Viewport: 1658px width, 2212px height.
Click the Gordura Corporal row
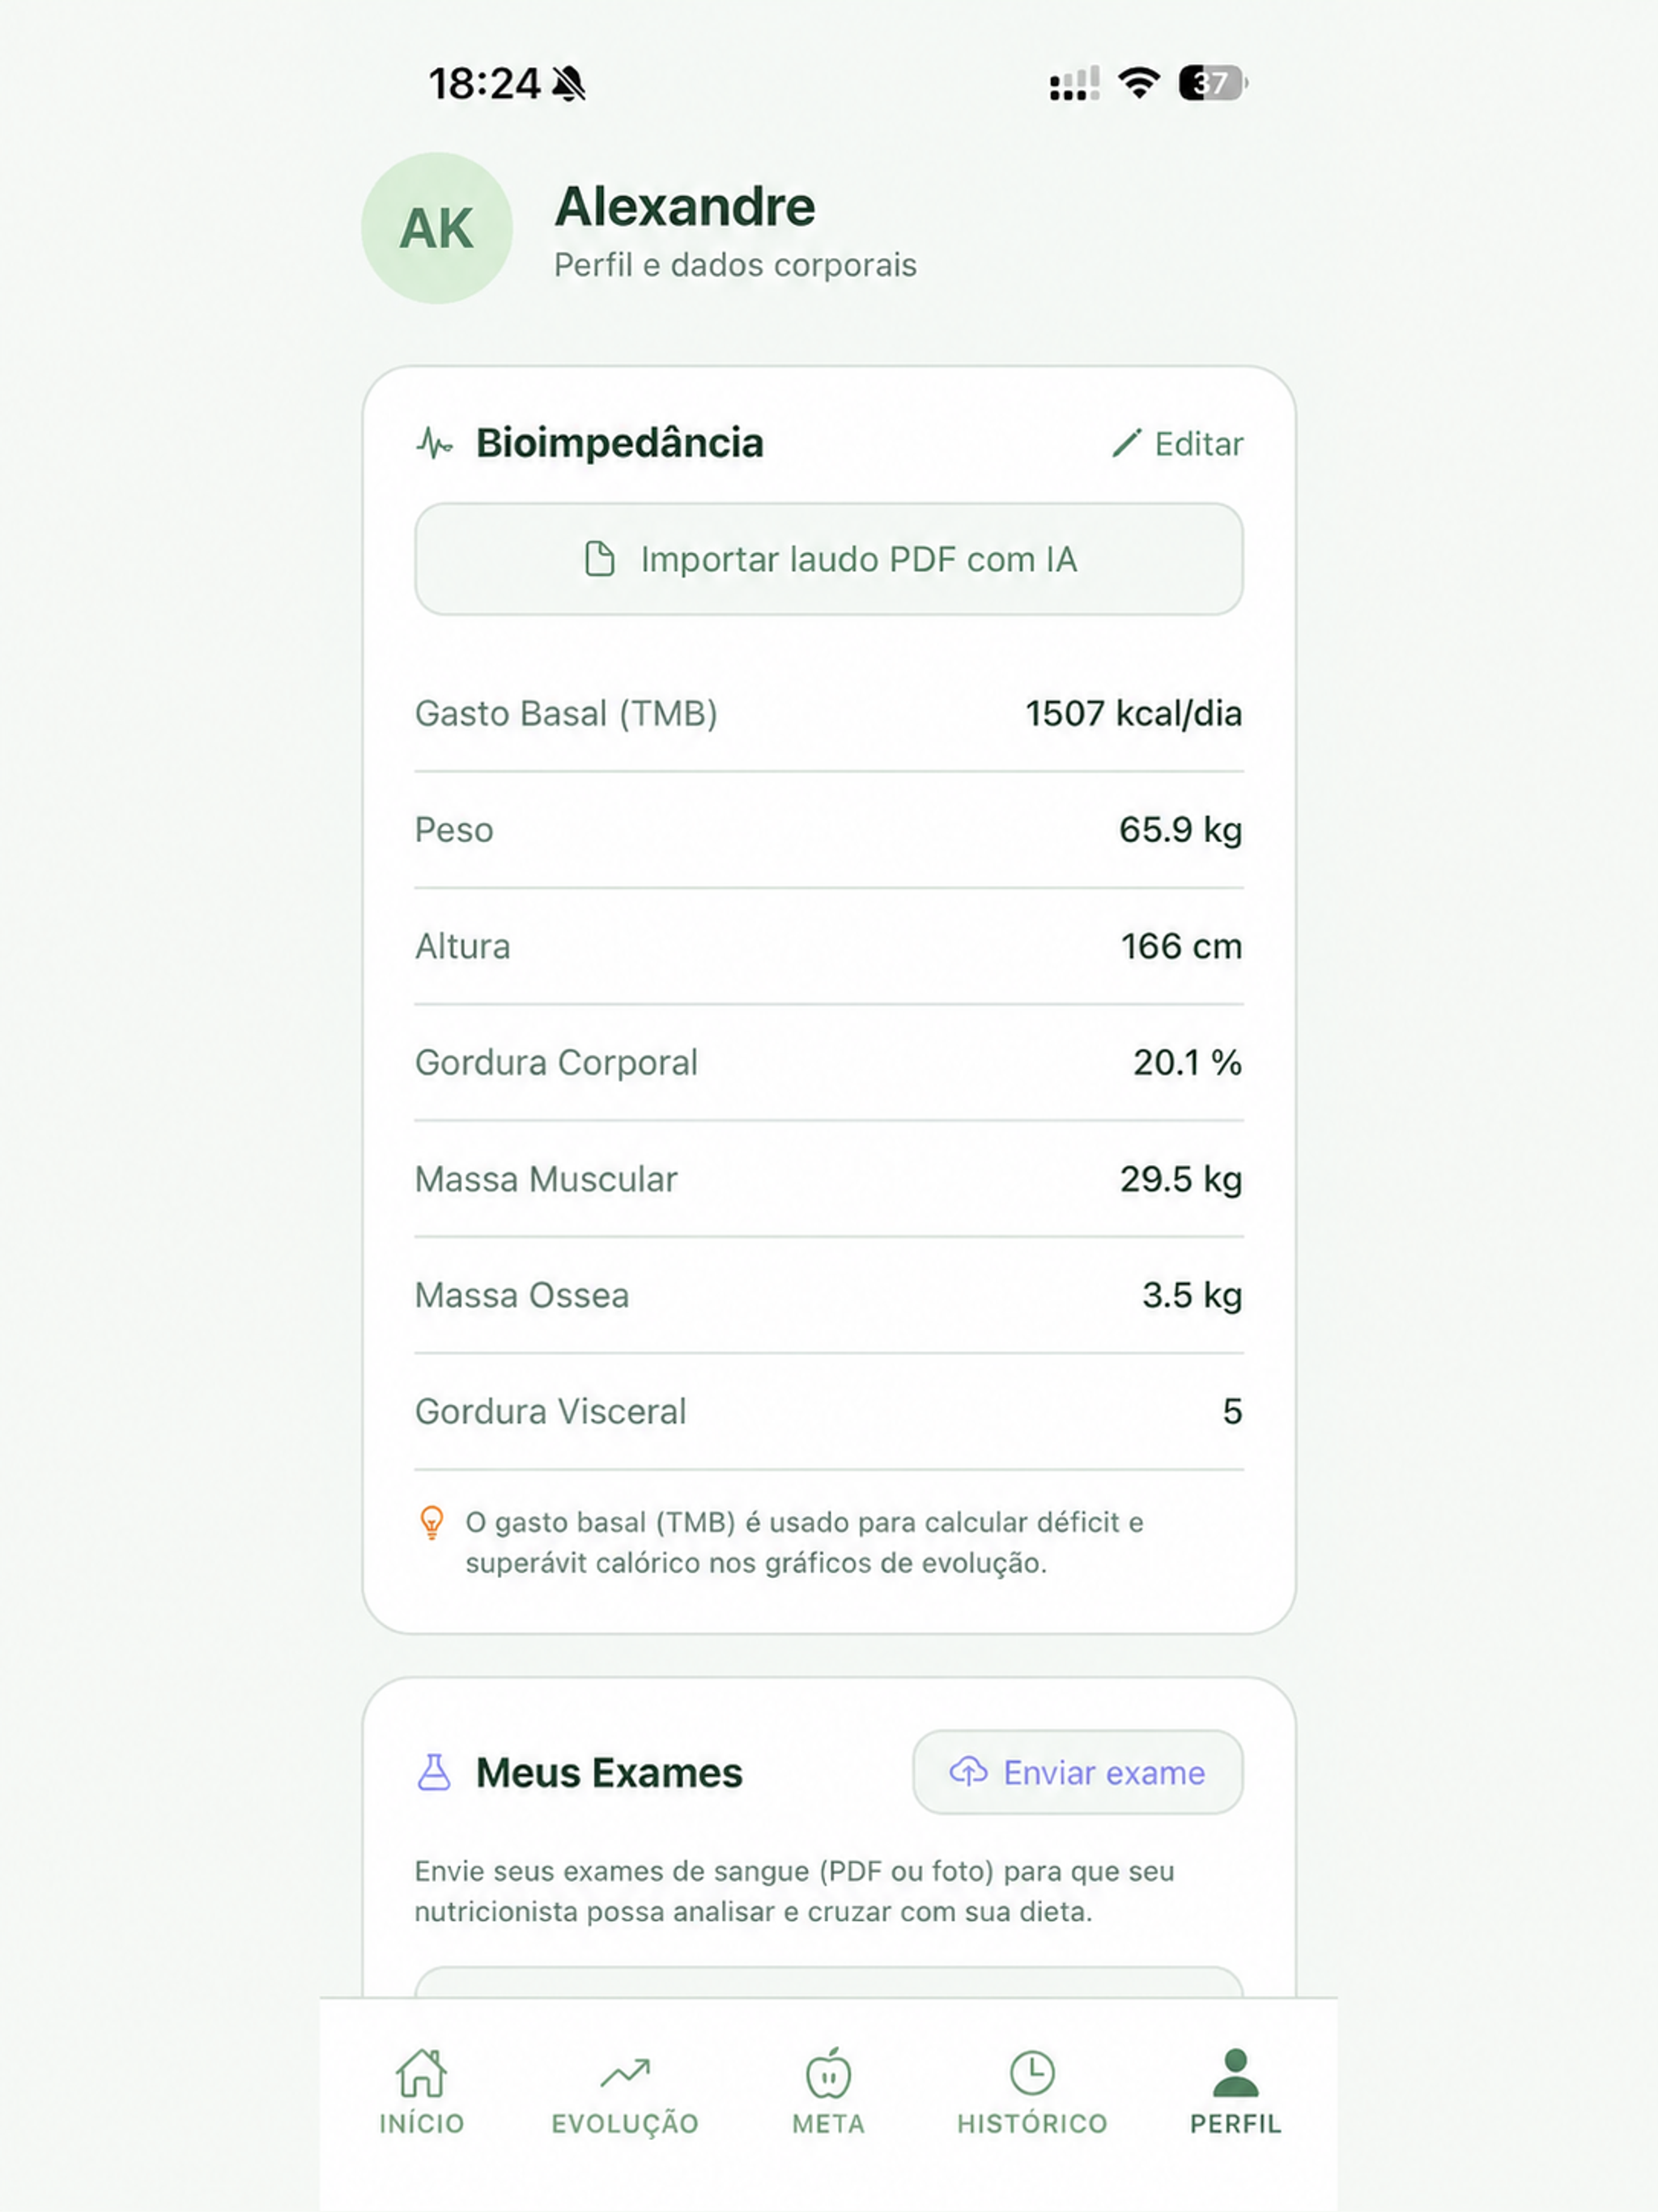[829, 1062]
